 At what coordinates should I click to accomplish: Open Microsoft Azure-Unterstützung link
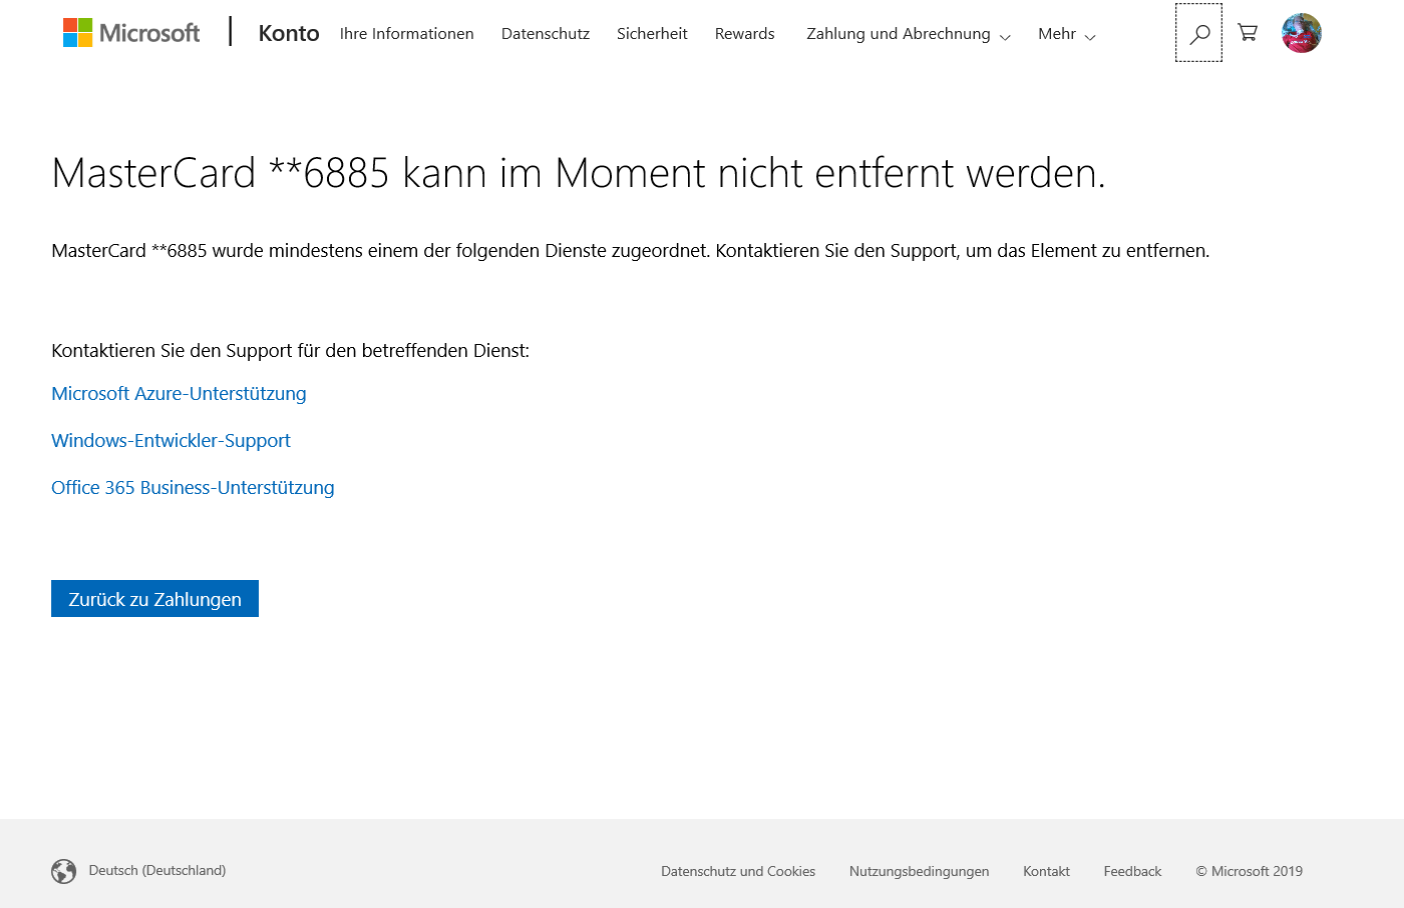pos(179,394)
